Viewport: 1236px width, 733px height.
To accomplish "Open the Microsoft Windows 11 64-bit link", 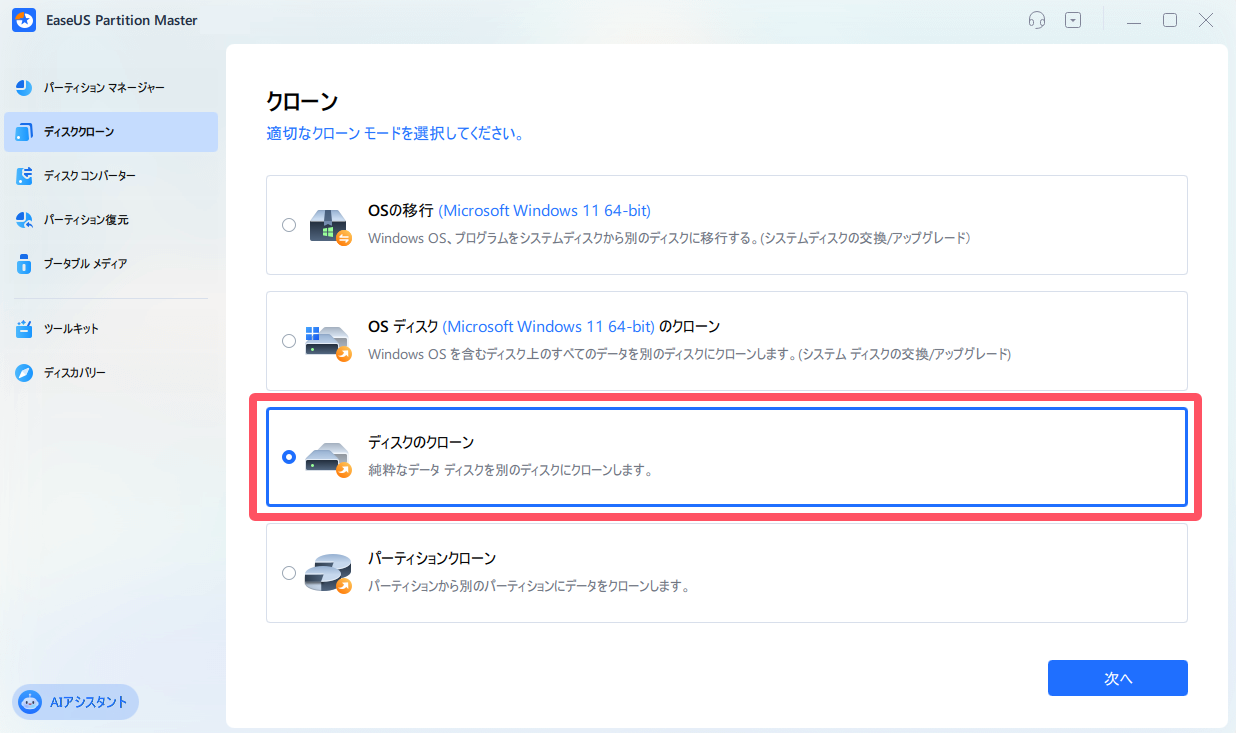I will coord(545,210).
